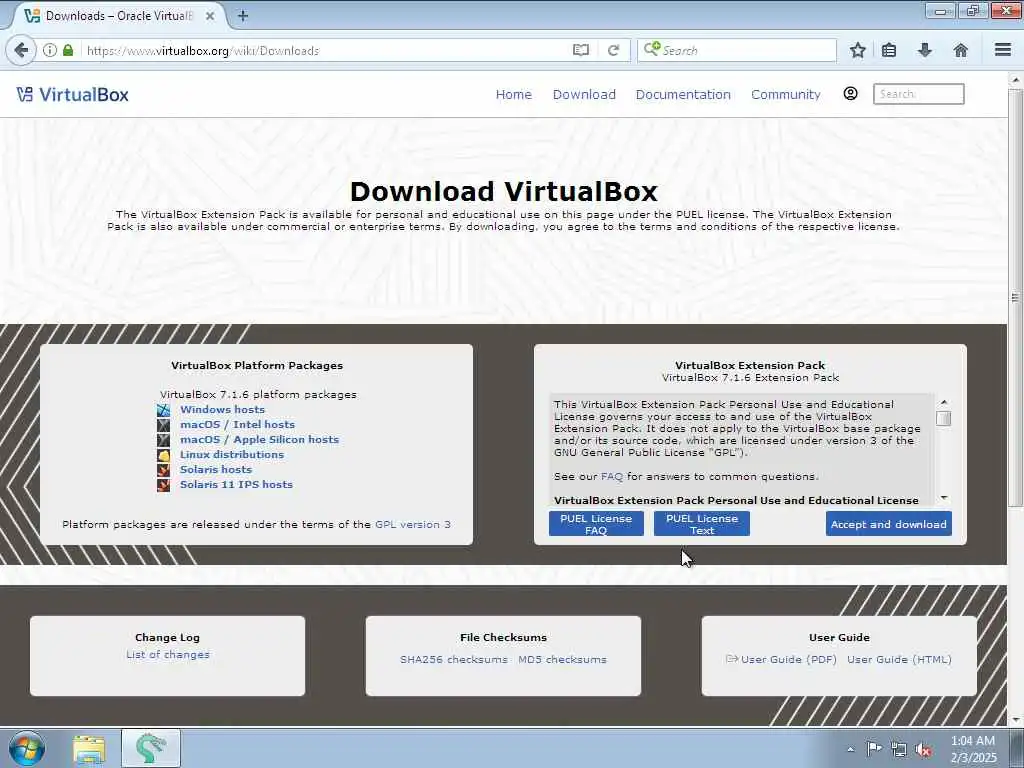This screenshot has width=1024, height=768.
Task: Click the Linux distributions icon
Action: [x=163, y=455]
